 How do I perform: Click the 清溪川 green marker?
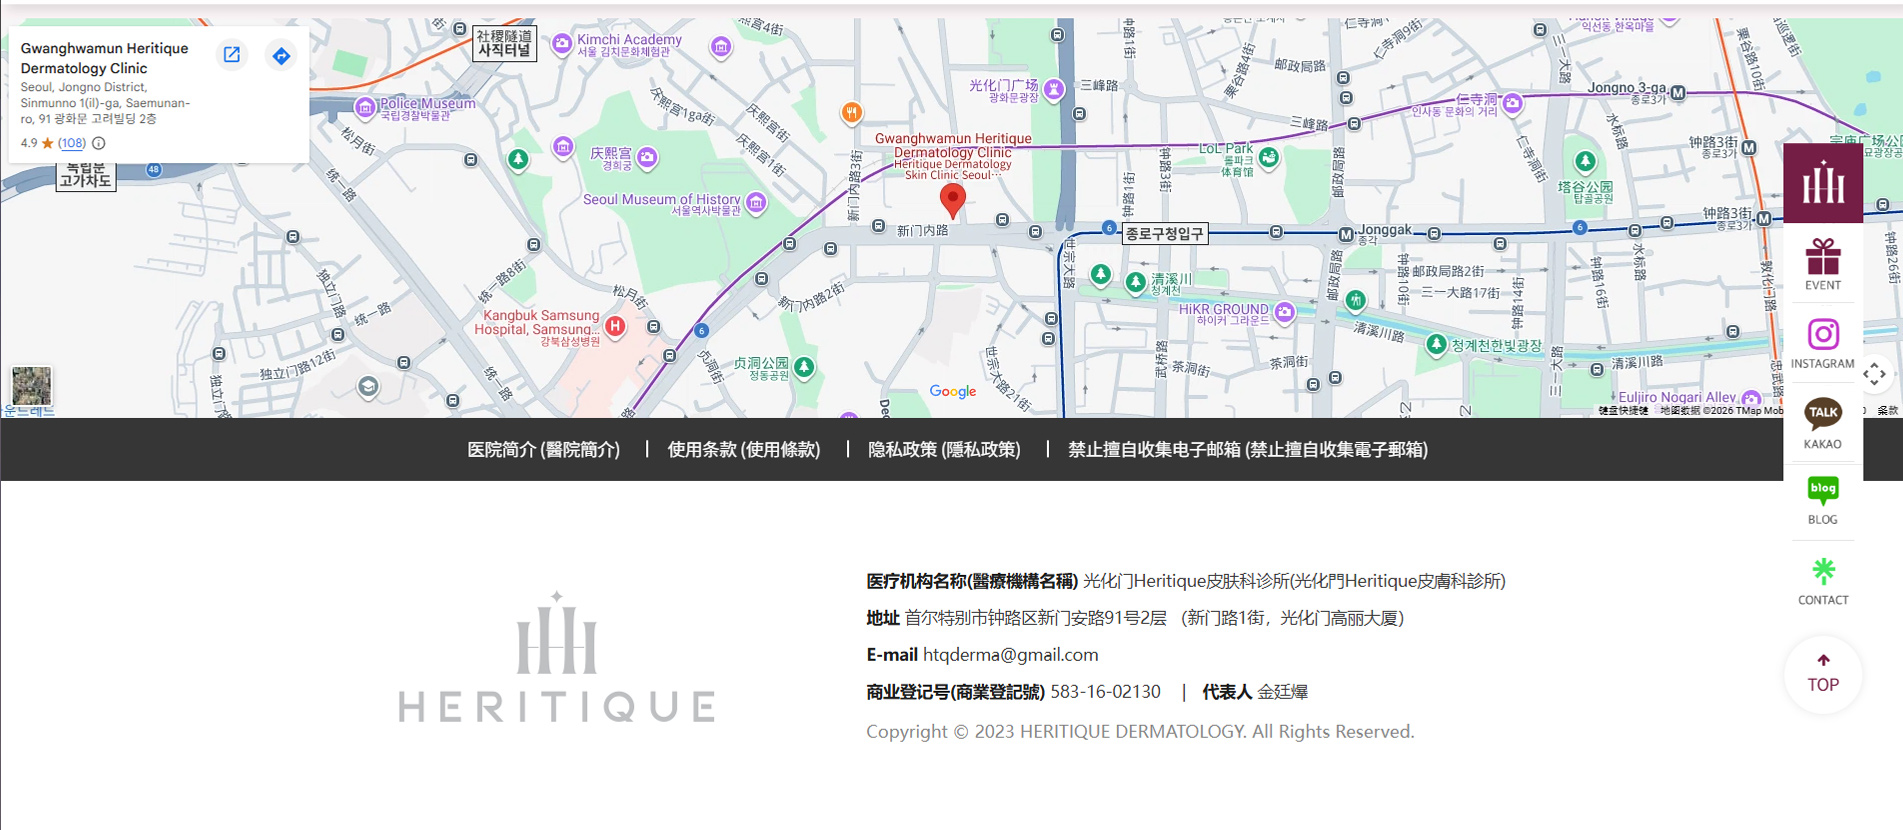coord(1136,283)
